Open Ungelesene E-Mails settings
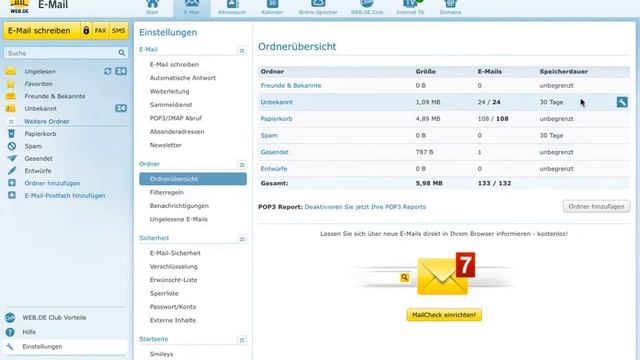Screen dimensions: 640x360 (x=178, y=219)
